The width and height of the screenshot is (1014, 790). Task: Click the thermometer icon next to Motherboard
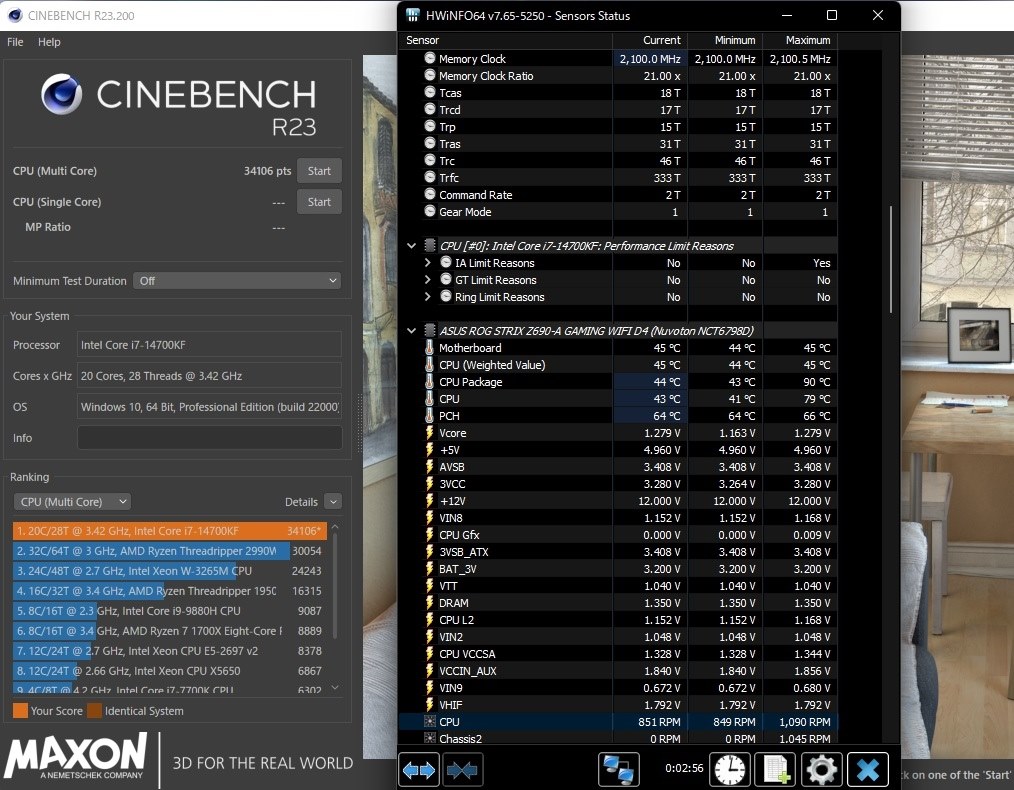coord(429,348)
